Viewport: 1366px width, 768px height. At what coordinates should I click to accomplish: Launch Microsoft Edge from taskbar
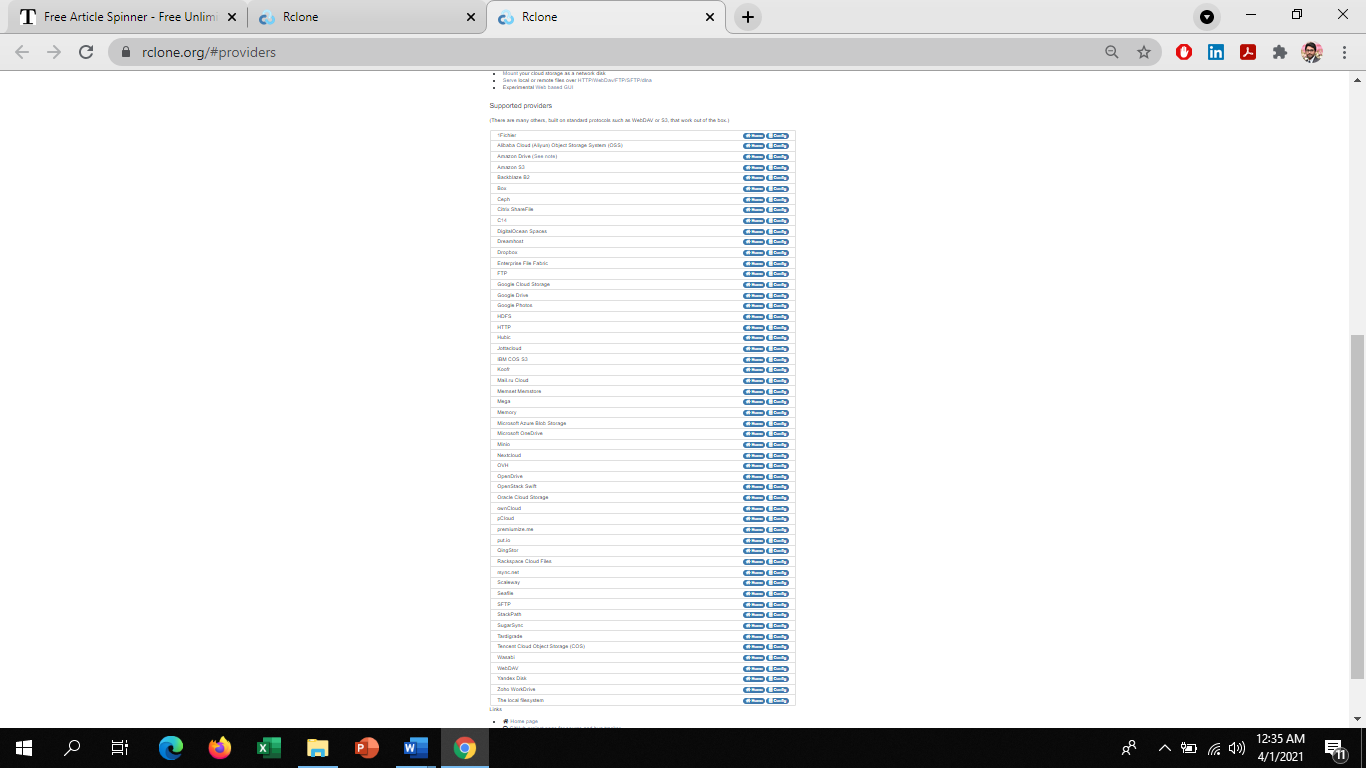pyautogui.click(x=171, y=748)
